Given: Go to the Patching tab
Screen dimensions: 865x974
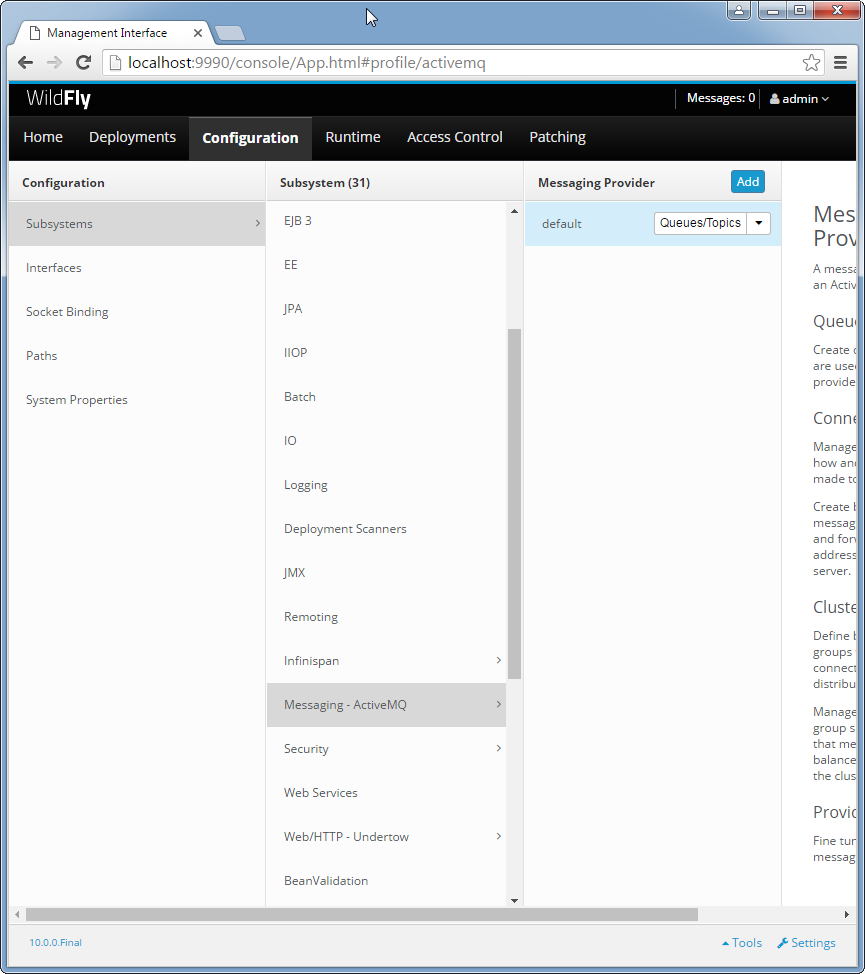Looking at the screenshot, I should (557, 137).
